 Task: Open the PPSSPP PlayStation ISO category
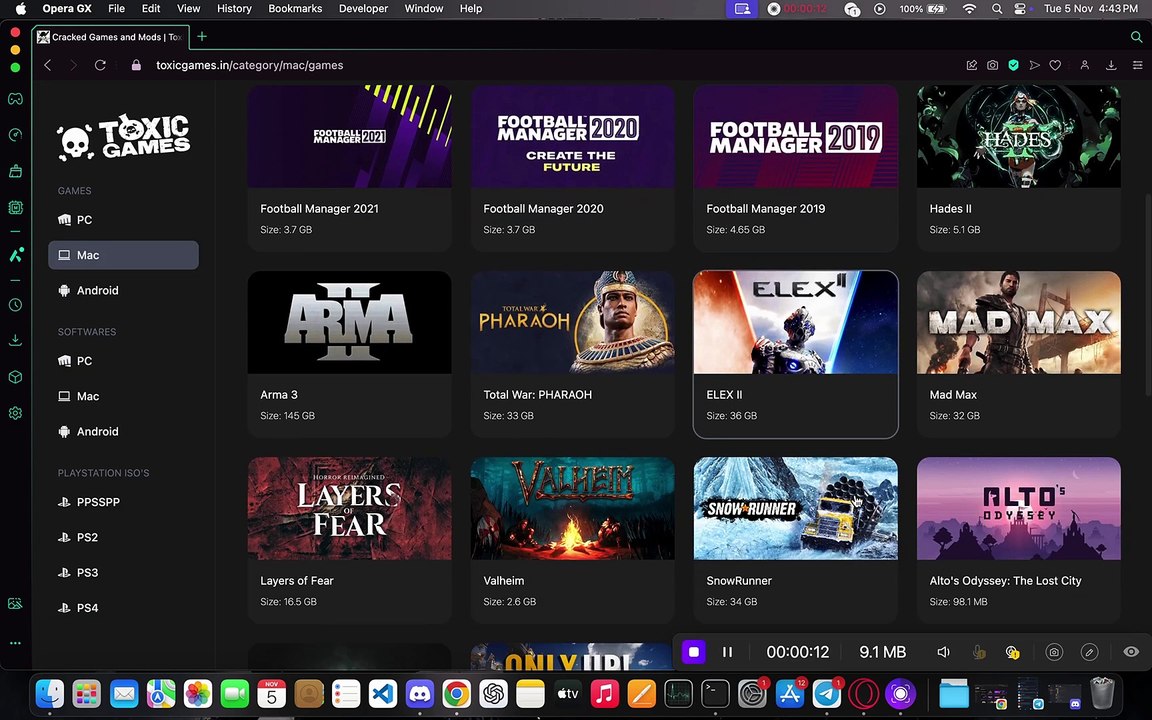[123, 502]
